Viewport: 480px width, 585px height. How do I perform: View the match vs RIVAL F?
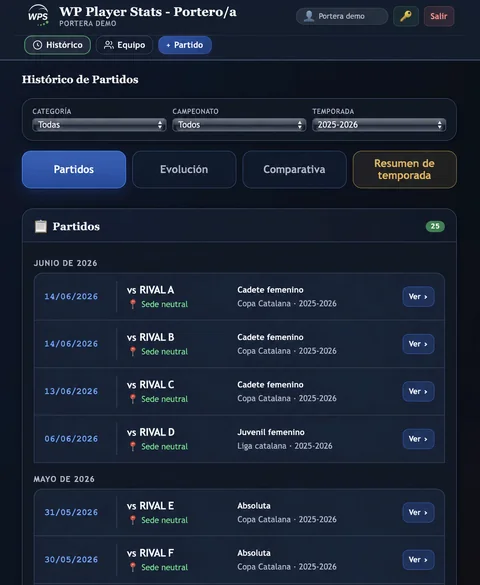[x=418, y=560]
